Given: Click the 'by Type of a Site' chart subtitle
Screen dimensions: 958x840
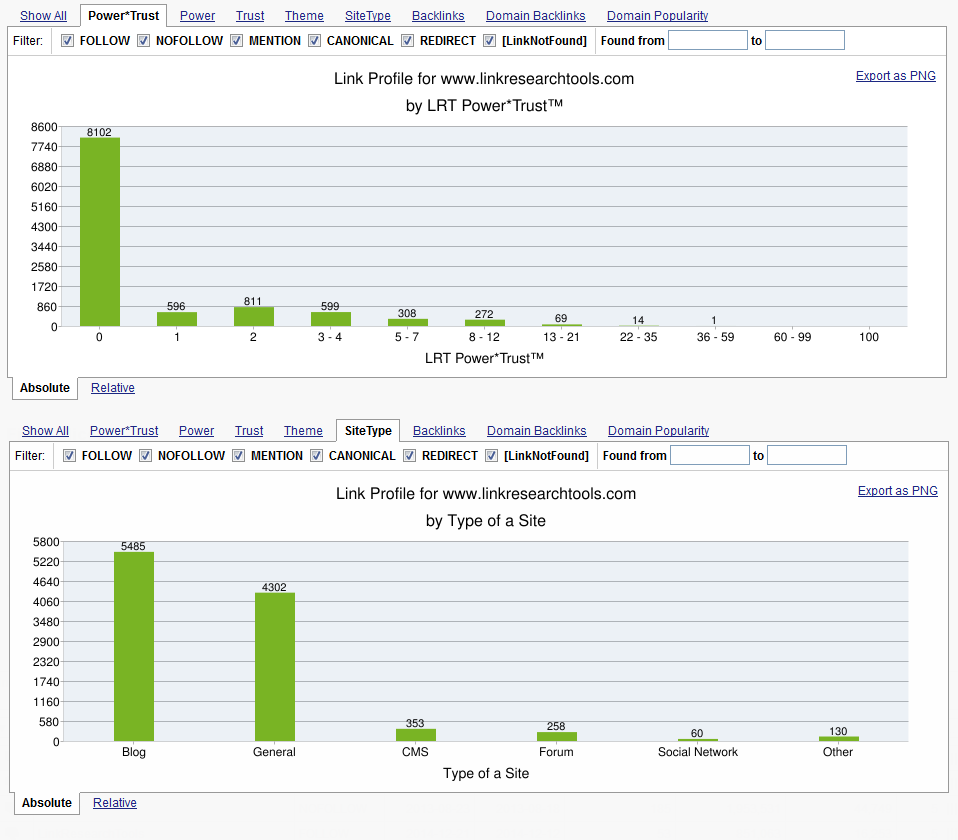Looking at the screenshot, I should pyautogui.click(x=486, y=520).
